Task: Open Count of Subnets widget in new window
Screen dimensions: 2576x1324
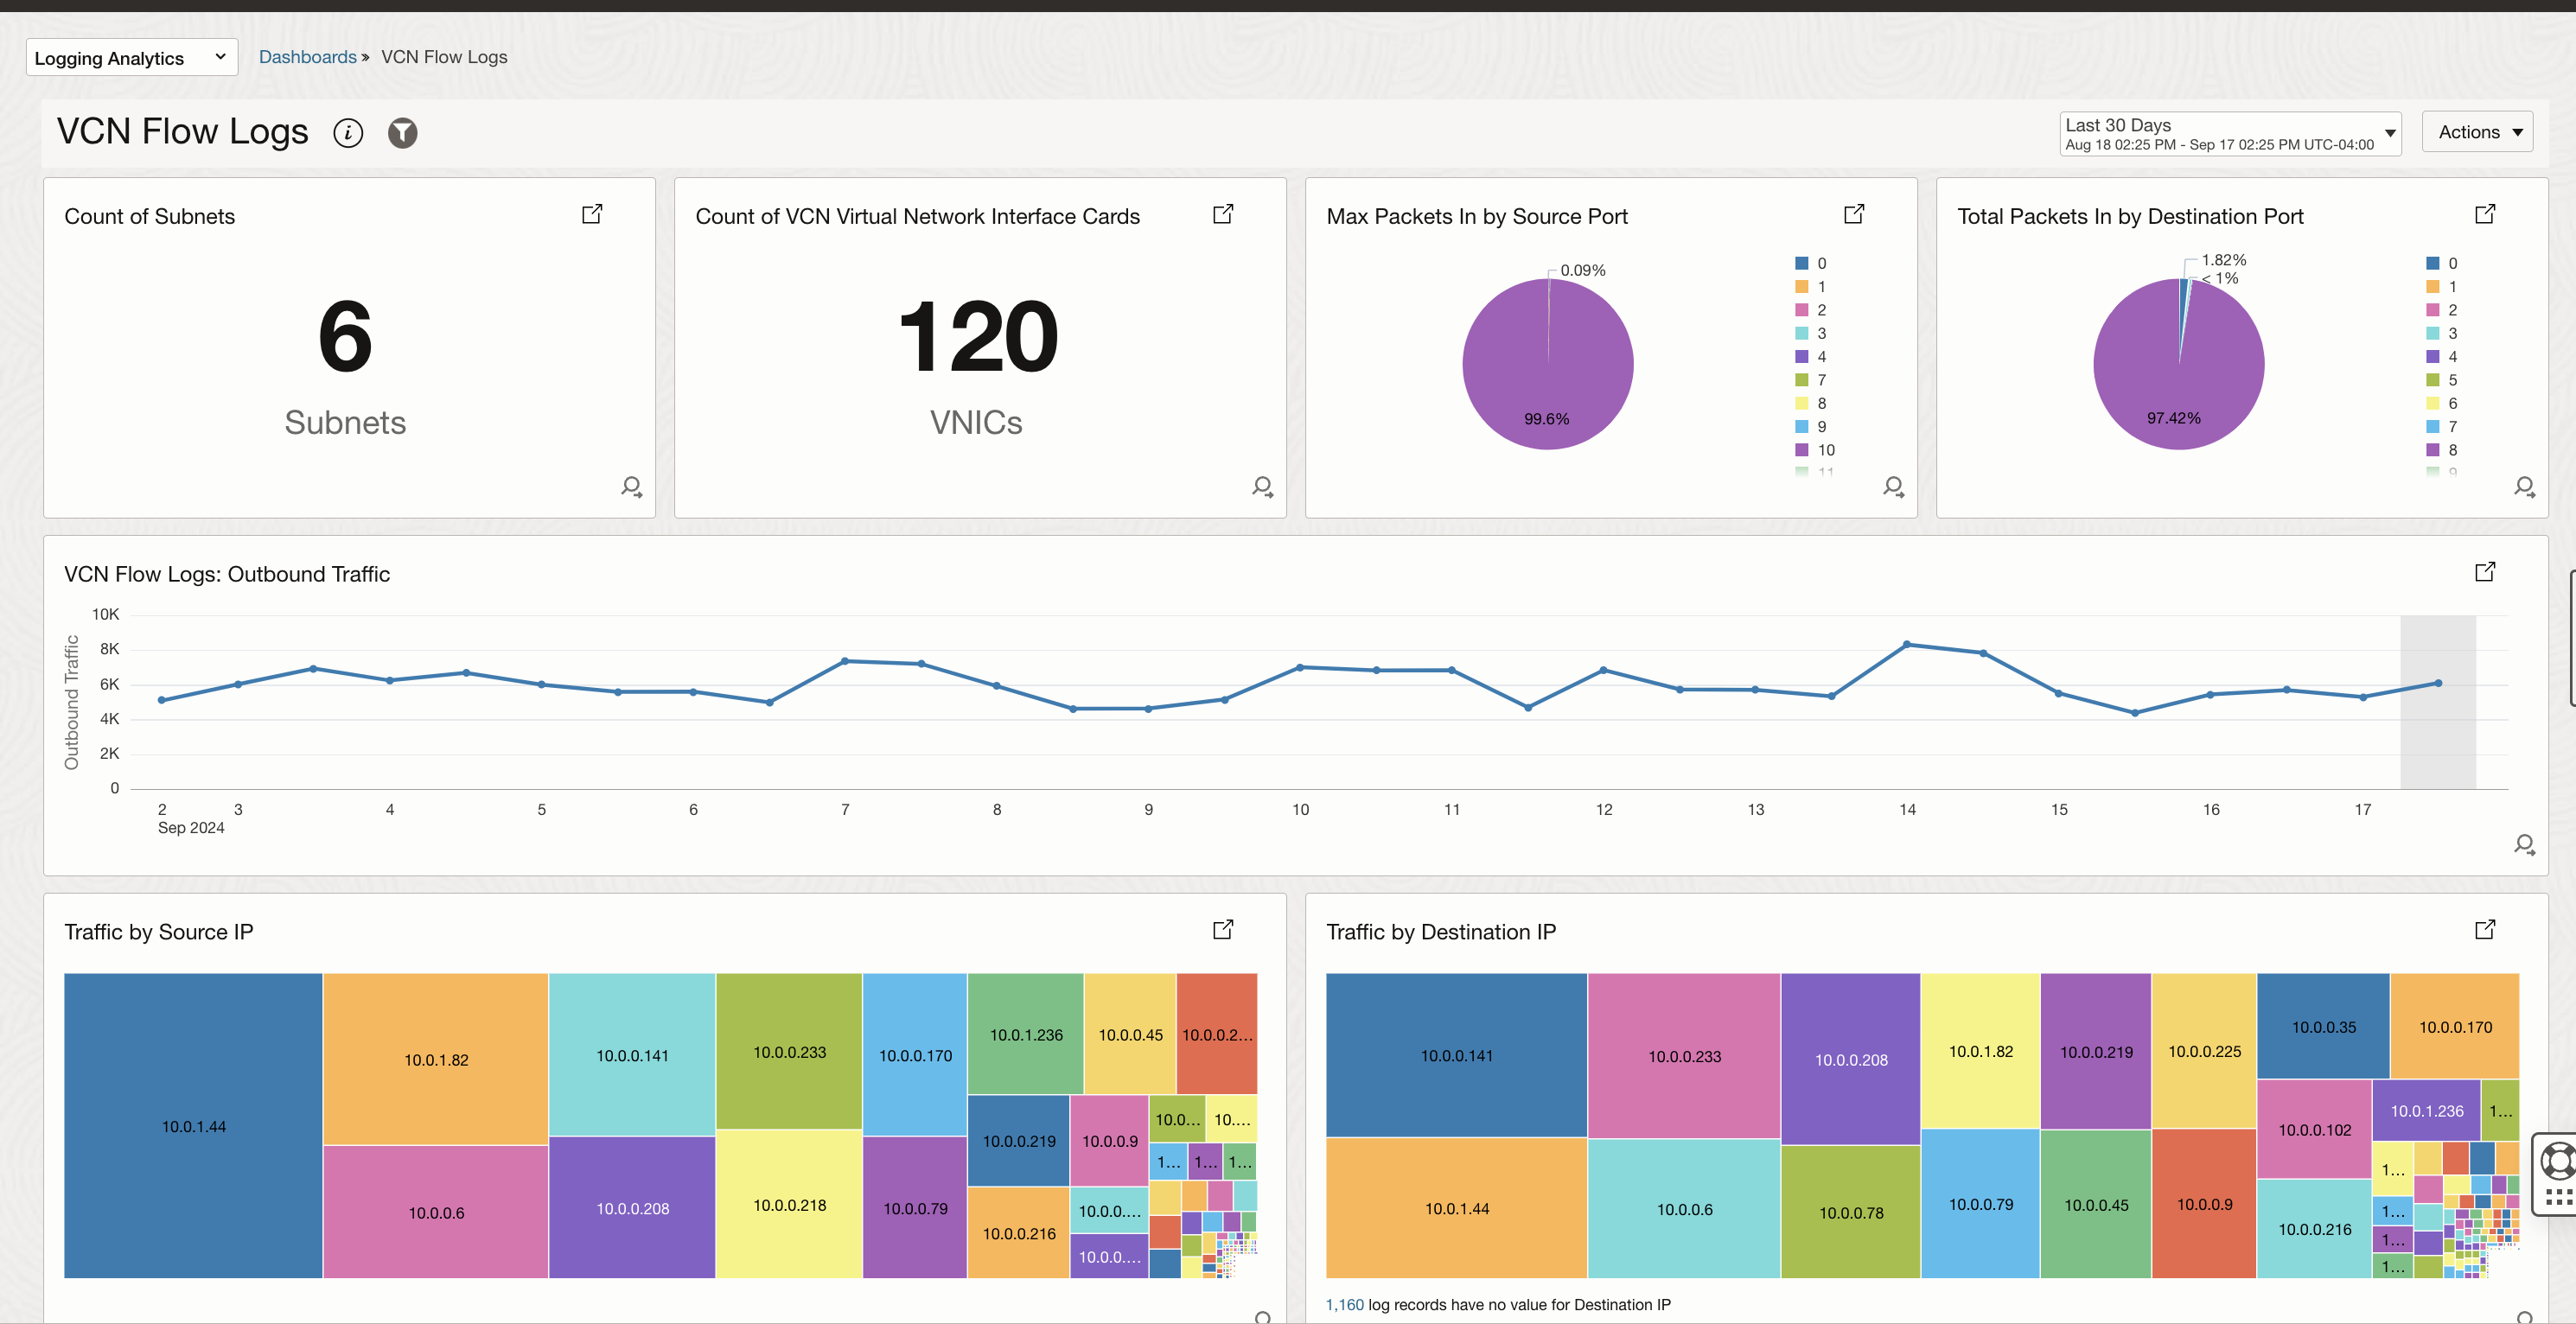Action: 592,214
